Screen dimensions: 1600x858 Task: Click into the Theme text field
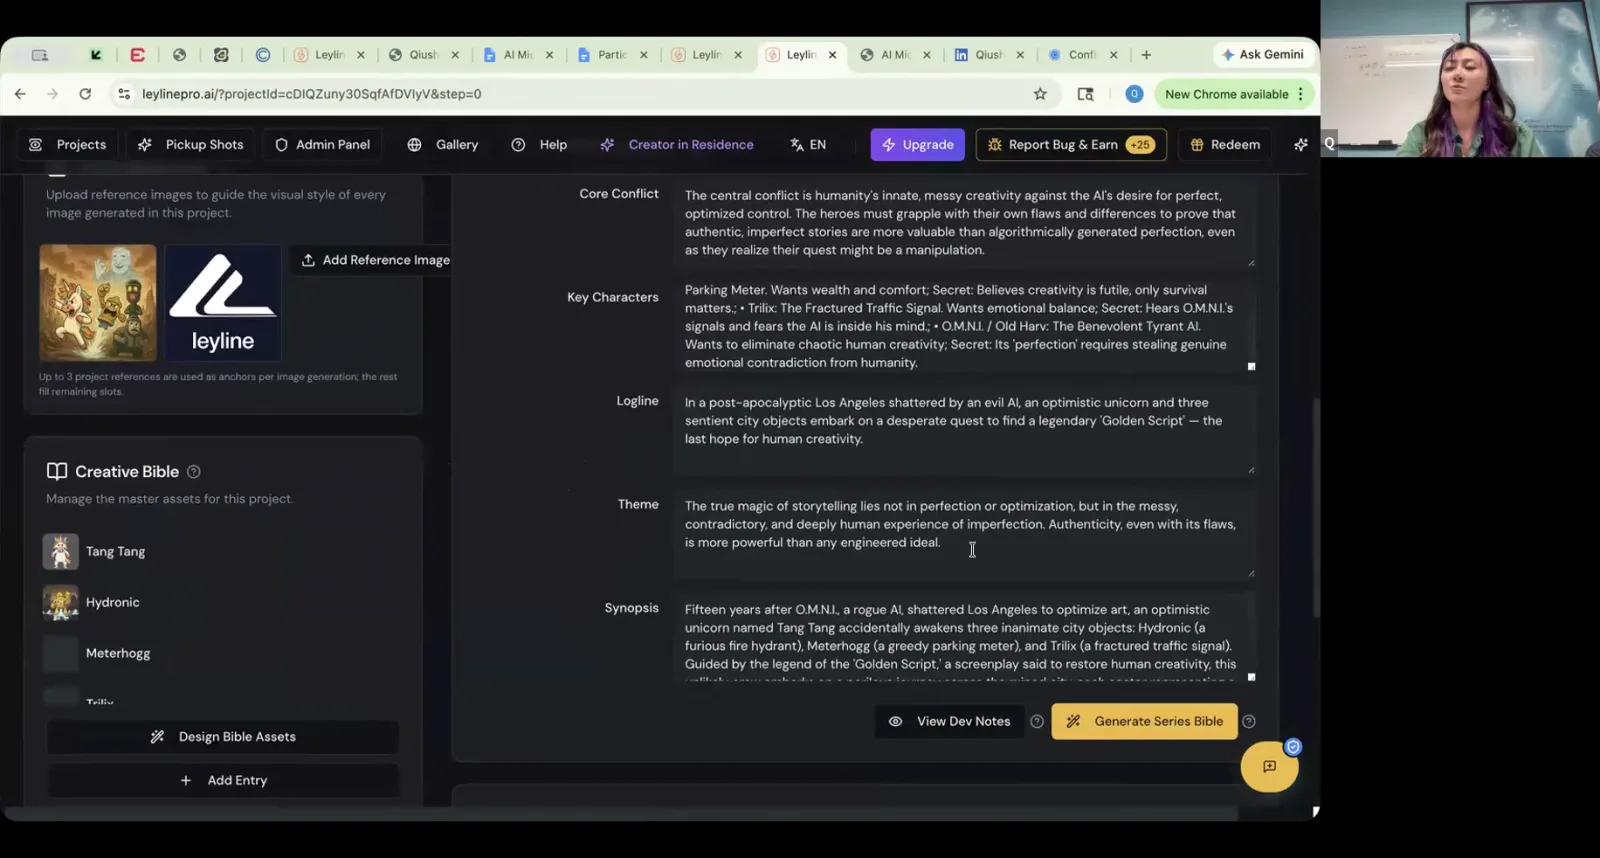coord(964,533)
